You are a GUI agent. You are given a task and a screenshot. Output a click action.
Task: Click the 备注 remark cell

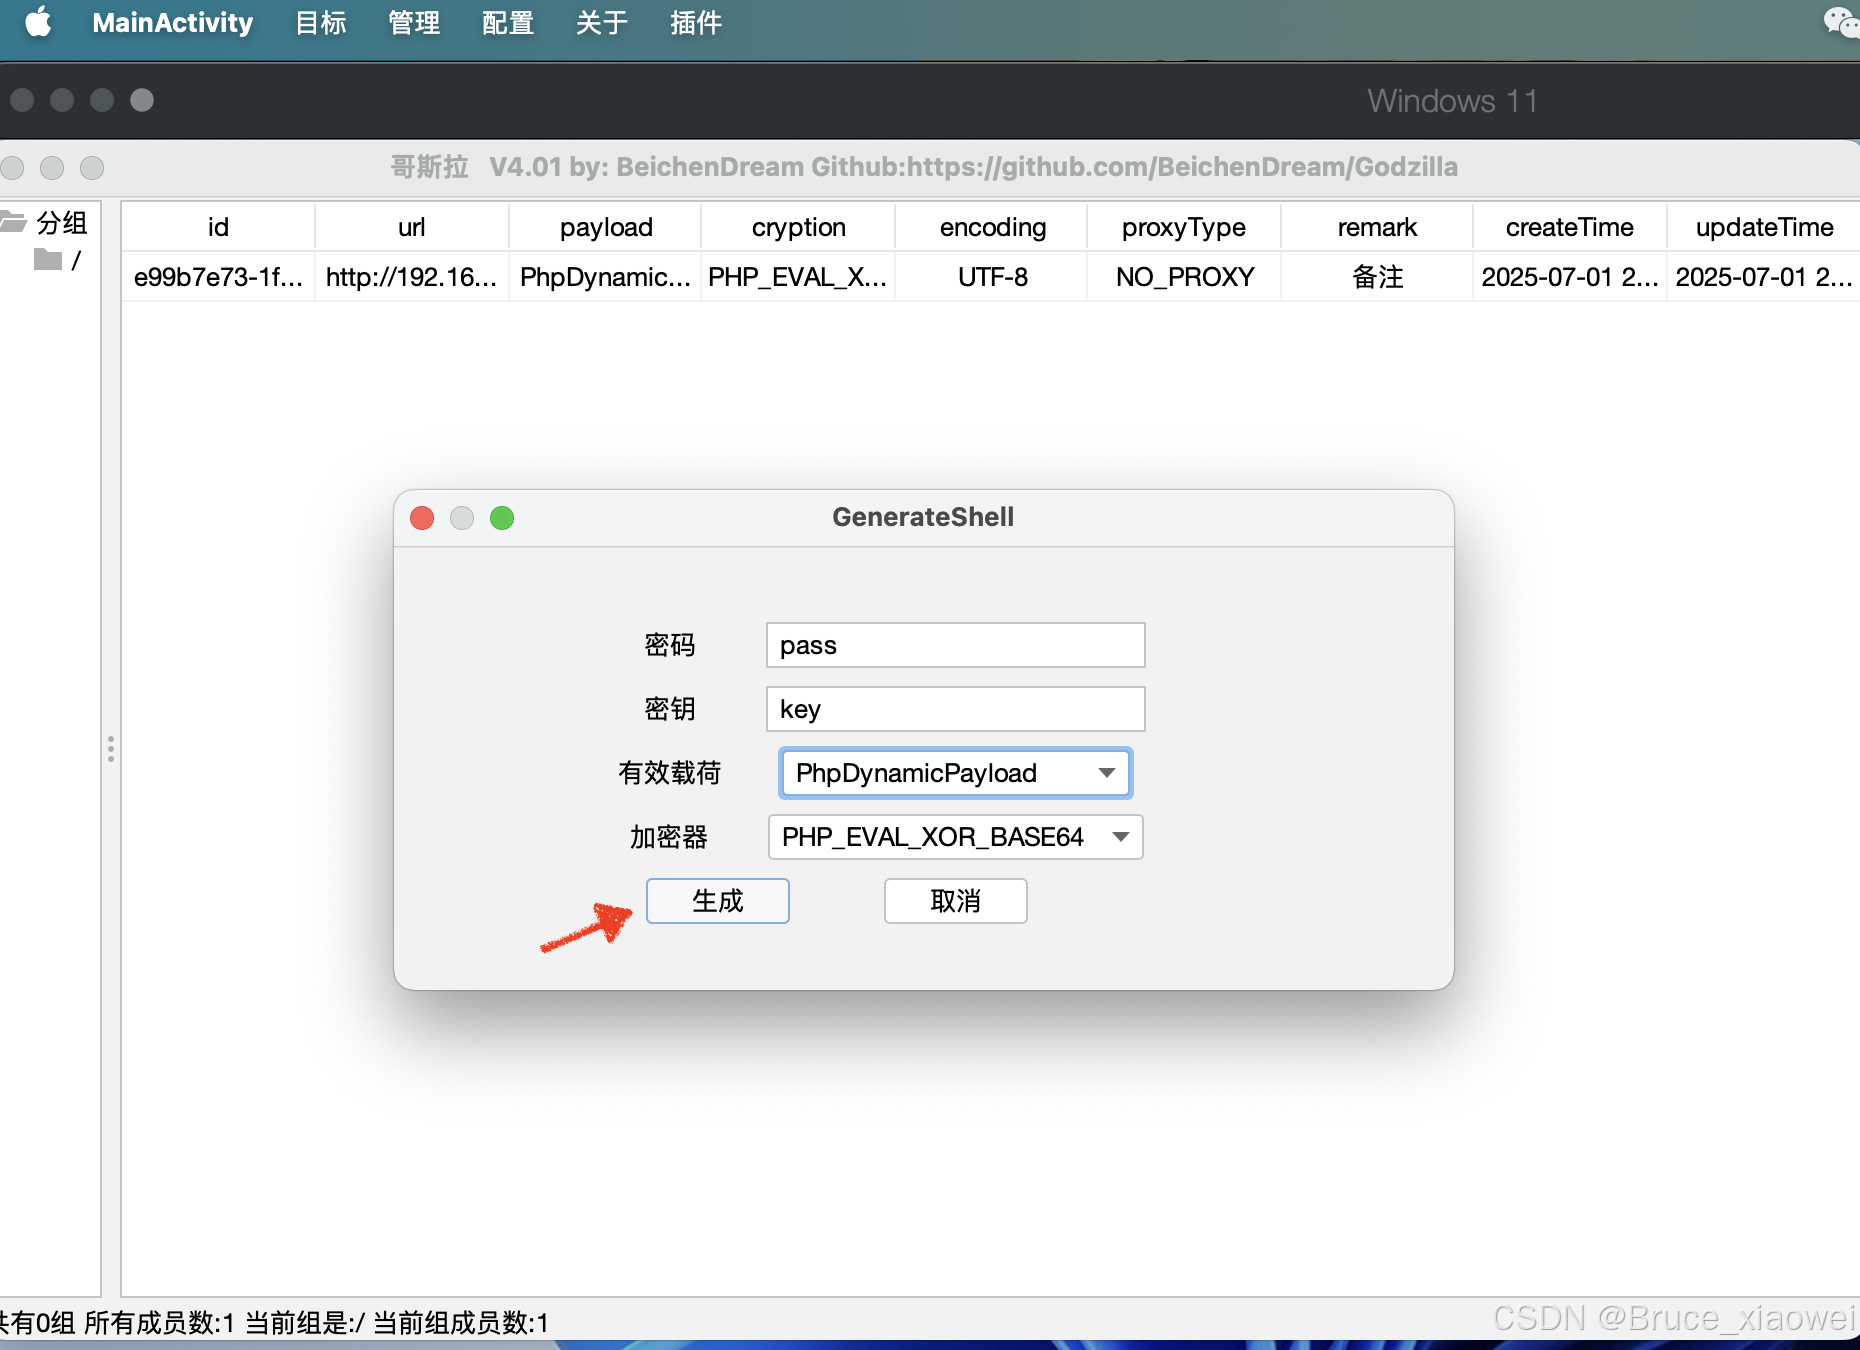[x=1377, y=277]
